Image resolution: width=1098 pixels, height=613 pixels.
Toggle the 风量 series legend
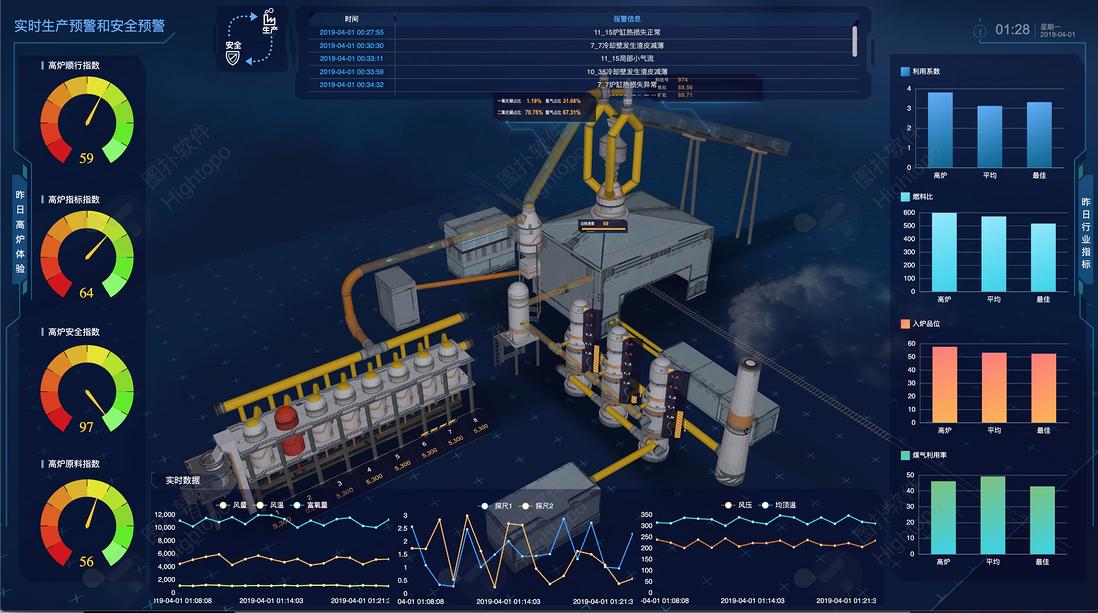click(232, 505)
